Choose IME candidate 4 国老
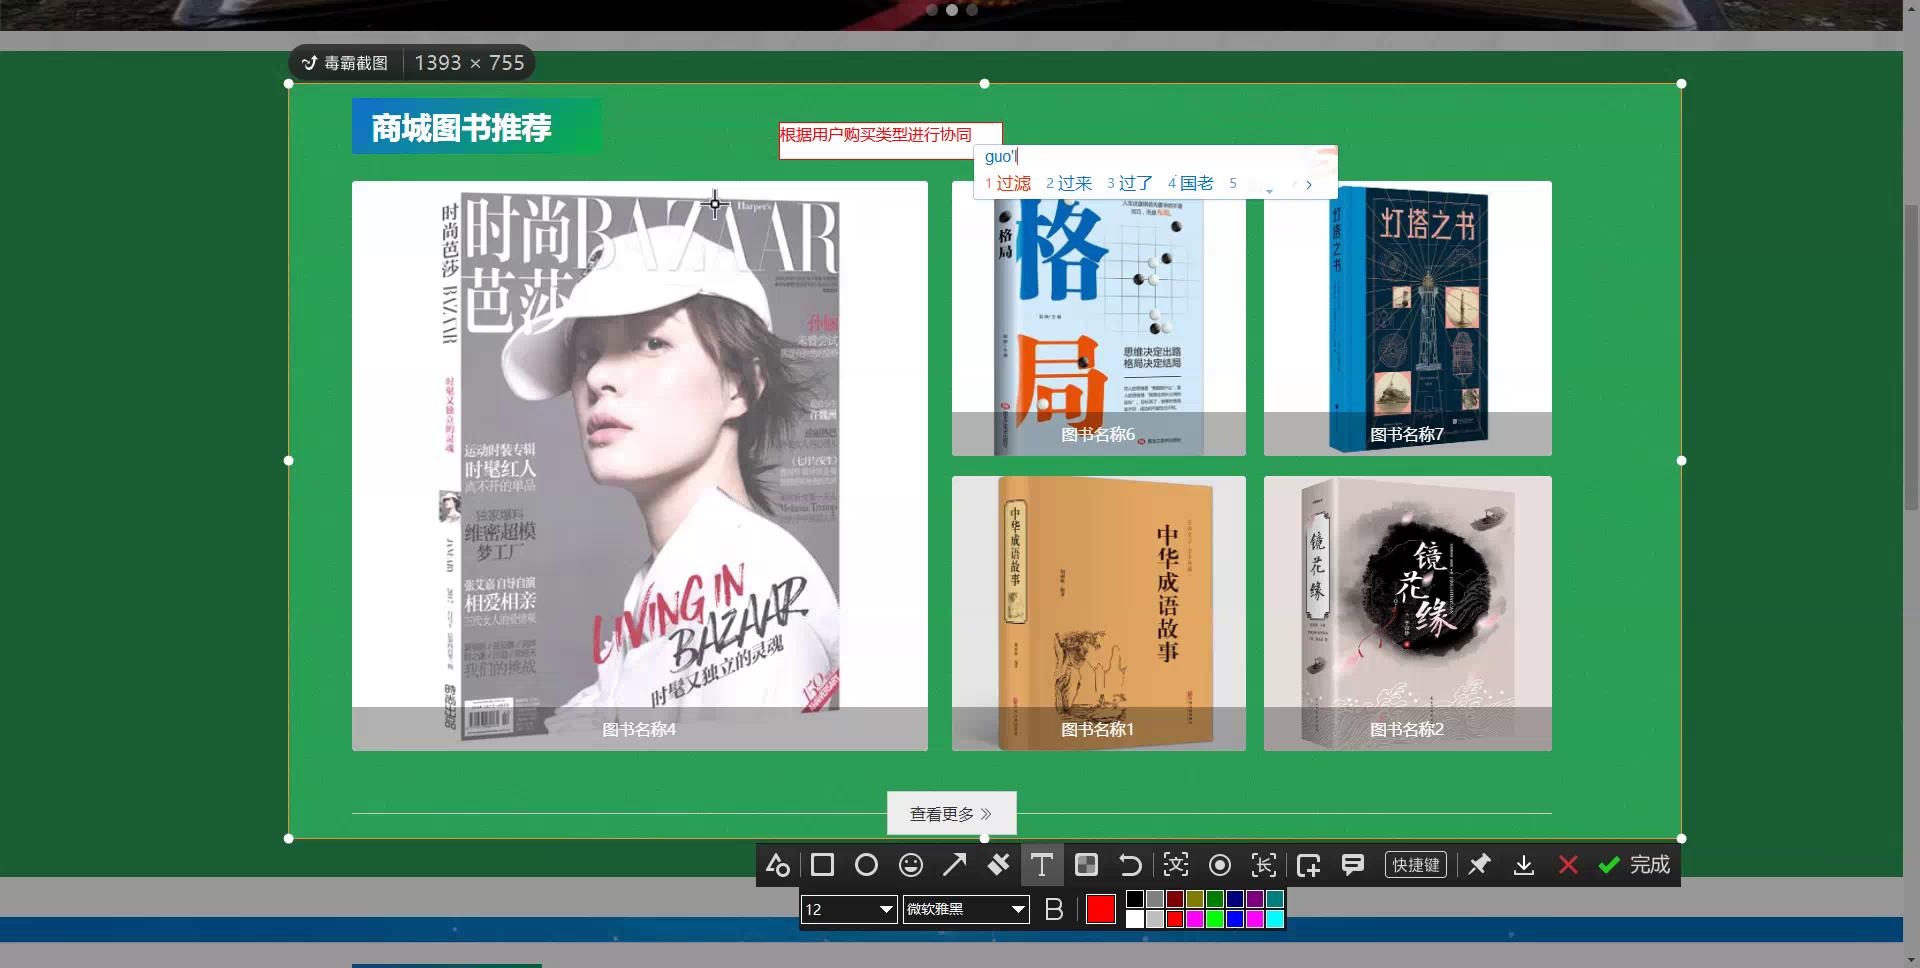The image size is (1920, 968). click(1191, 183)
